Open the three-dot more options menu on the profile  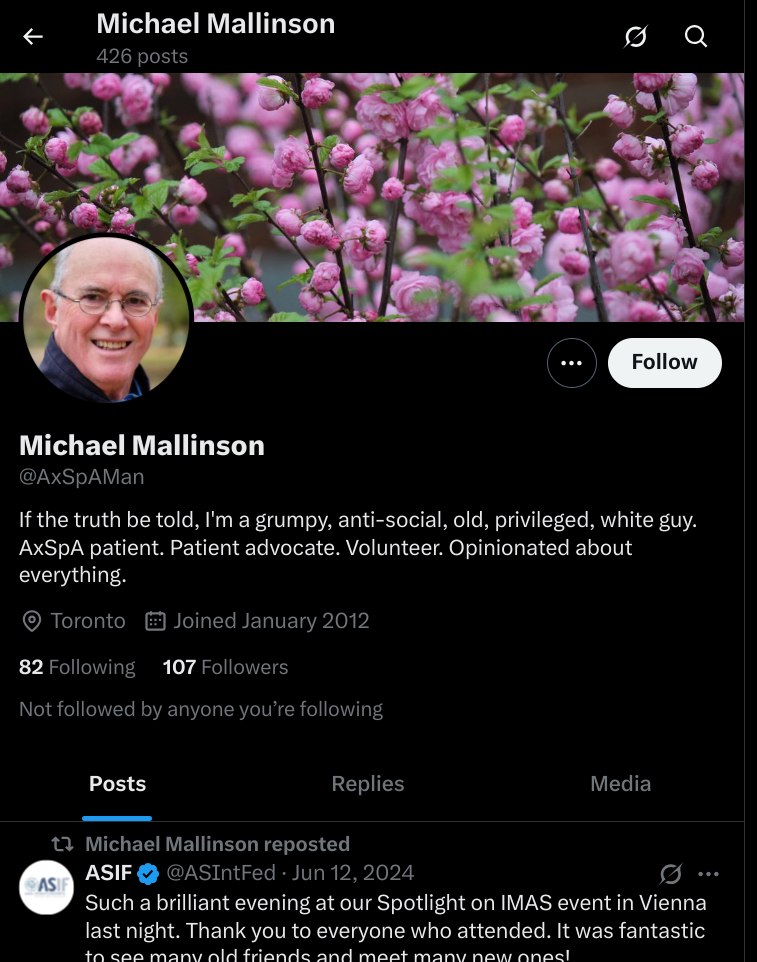coord(572,363)
